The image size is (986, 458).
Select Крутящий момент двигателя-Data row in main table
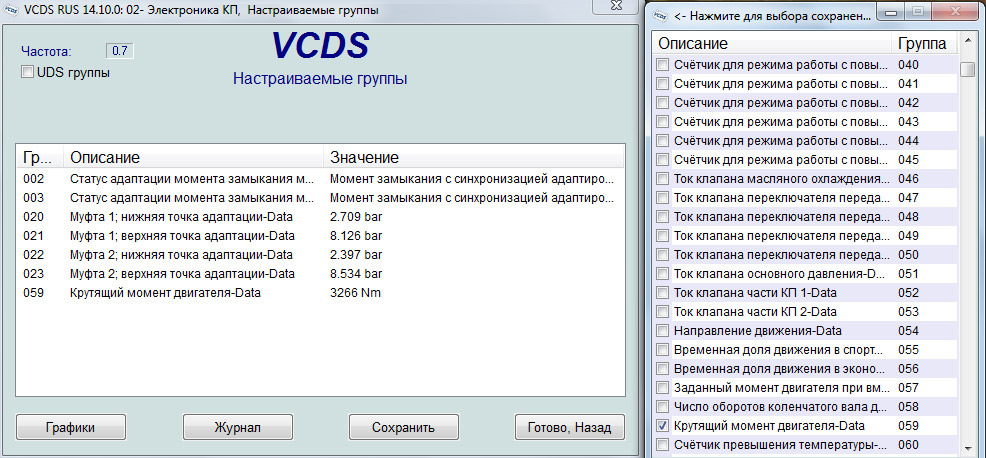click(320, 293)
